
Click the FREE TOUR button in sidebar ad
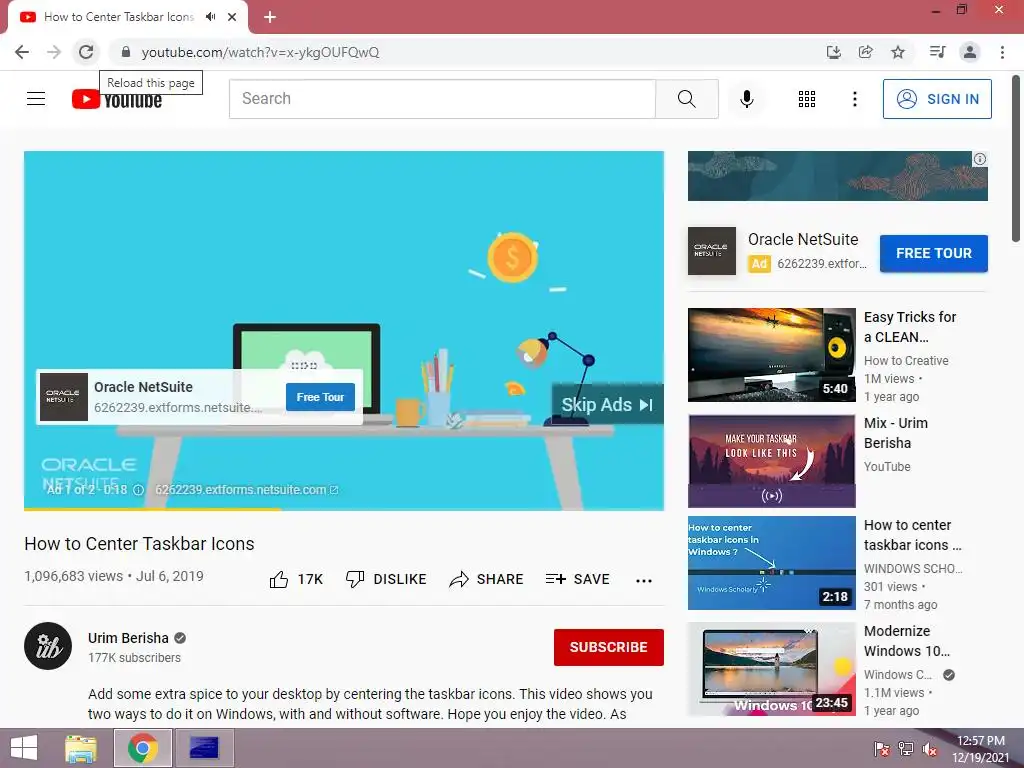(x=933, y=253)
